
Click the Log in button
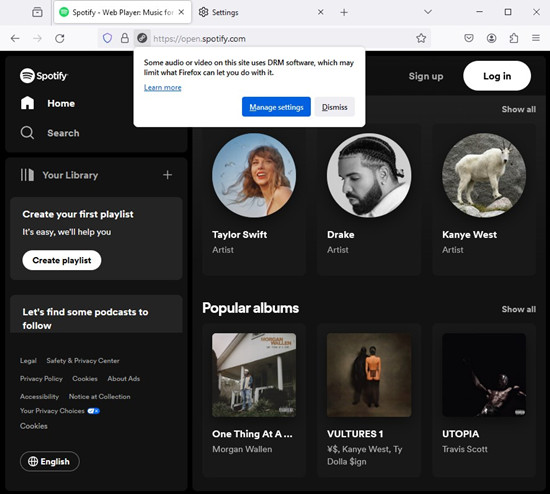tap(497, 76)
